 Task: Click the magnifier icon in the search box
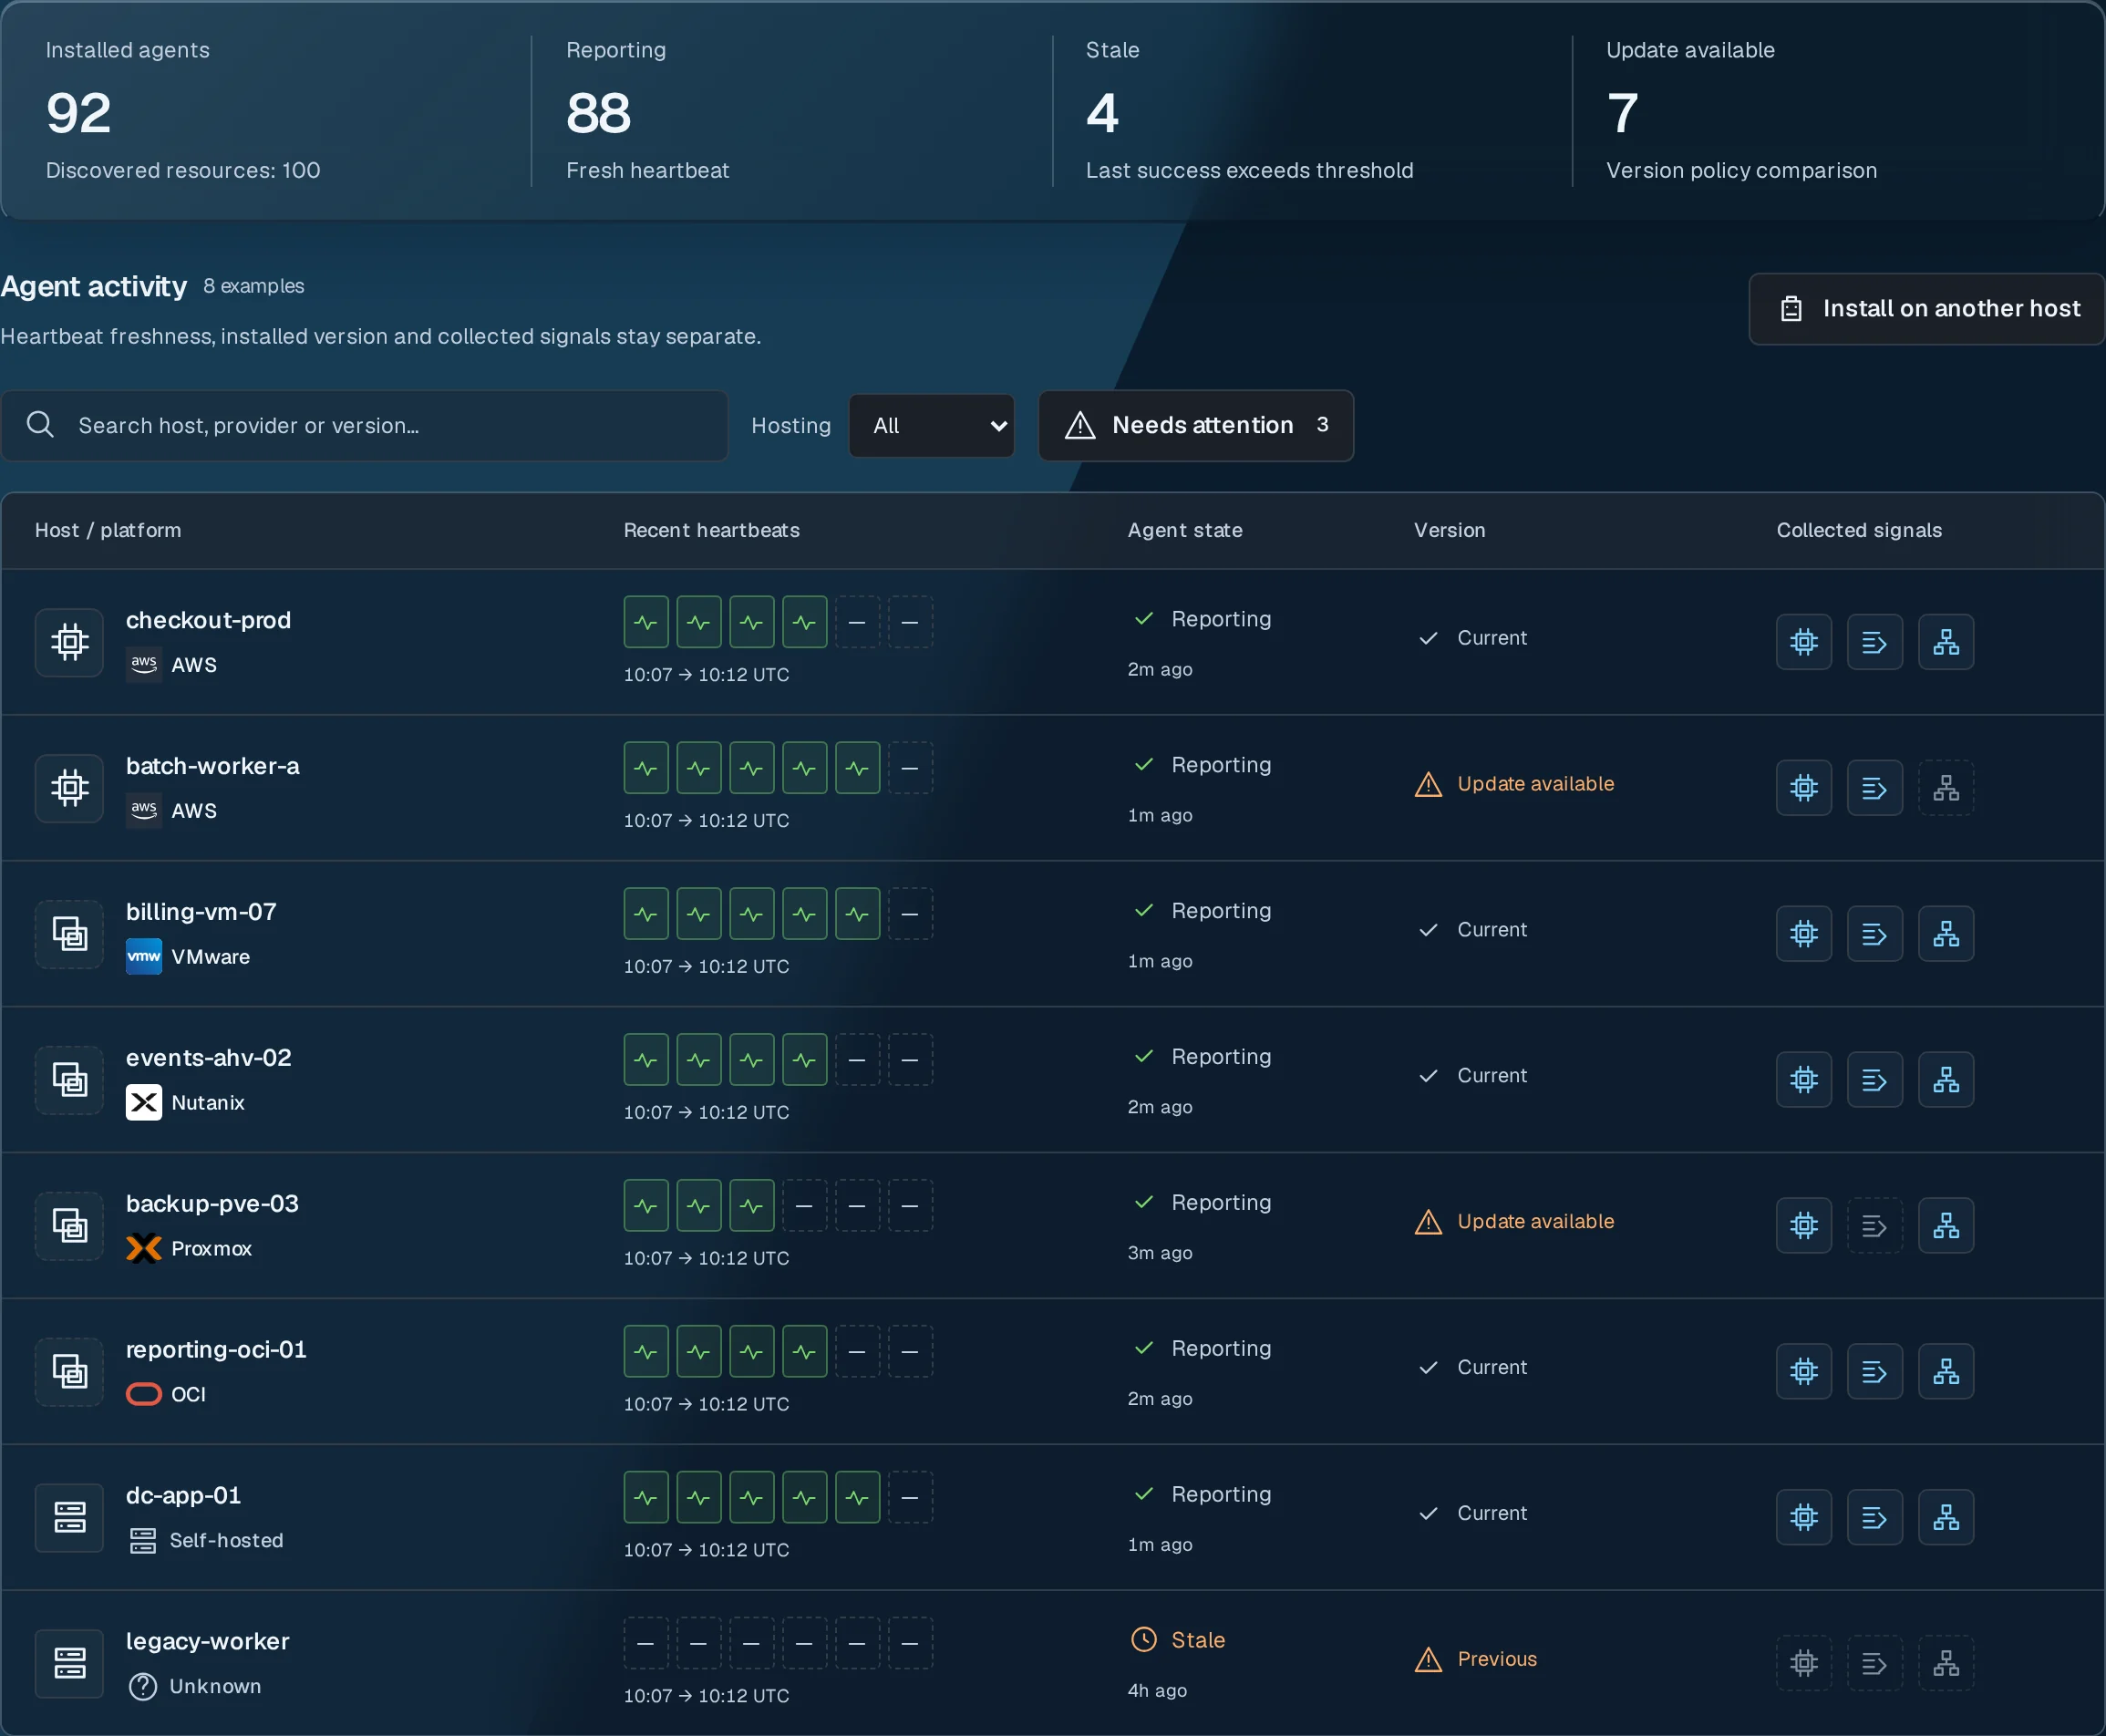[40, 425]
